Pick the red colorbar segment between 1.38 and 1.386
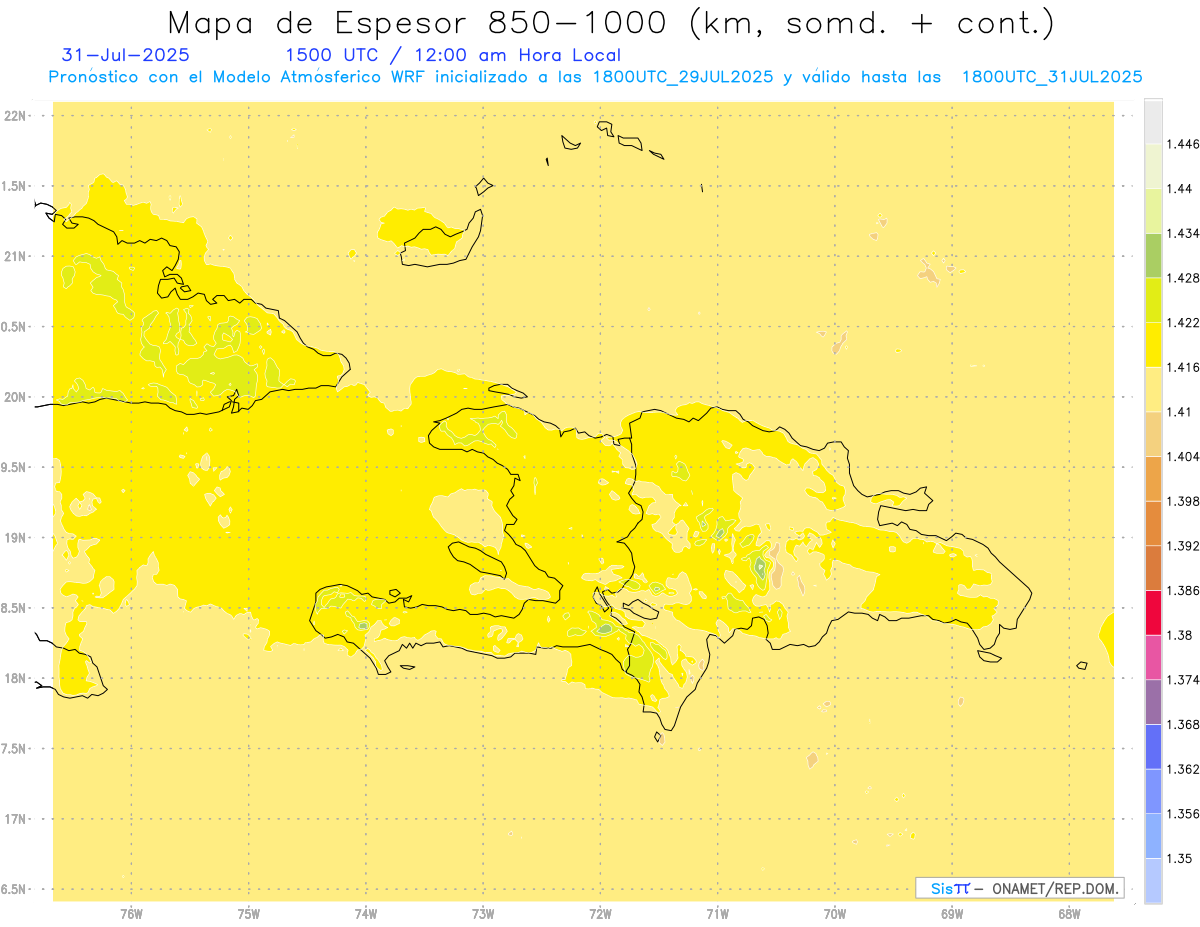Screen dimensions: 1200x927 [1153, 613]
